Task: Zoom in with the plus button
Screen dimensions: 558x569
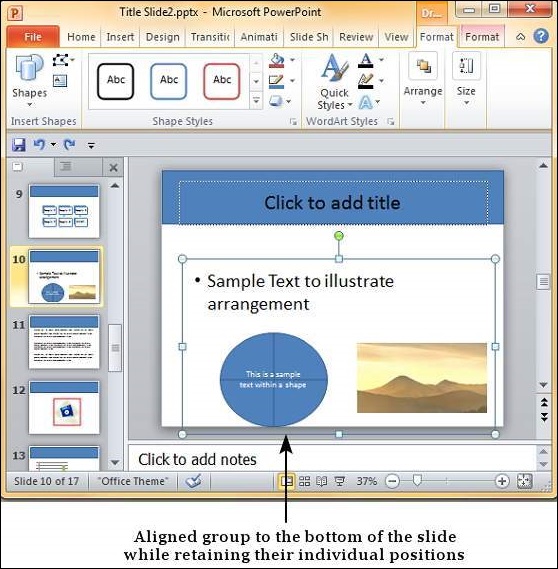Action: pyautogui.click(x=502, y=482)
